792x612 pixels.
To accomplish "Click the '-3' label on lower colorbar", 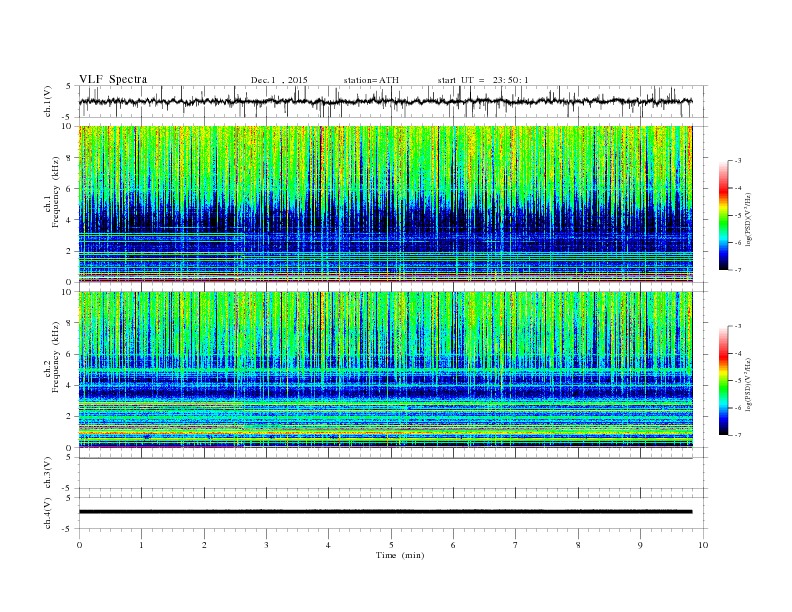I will 738,326.
